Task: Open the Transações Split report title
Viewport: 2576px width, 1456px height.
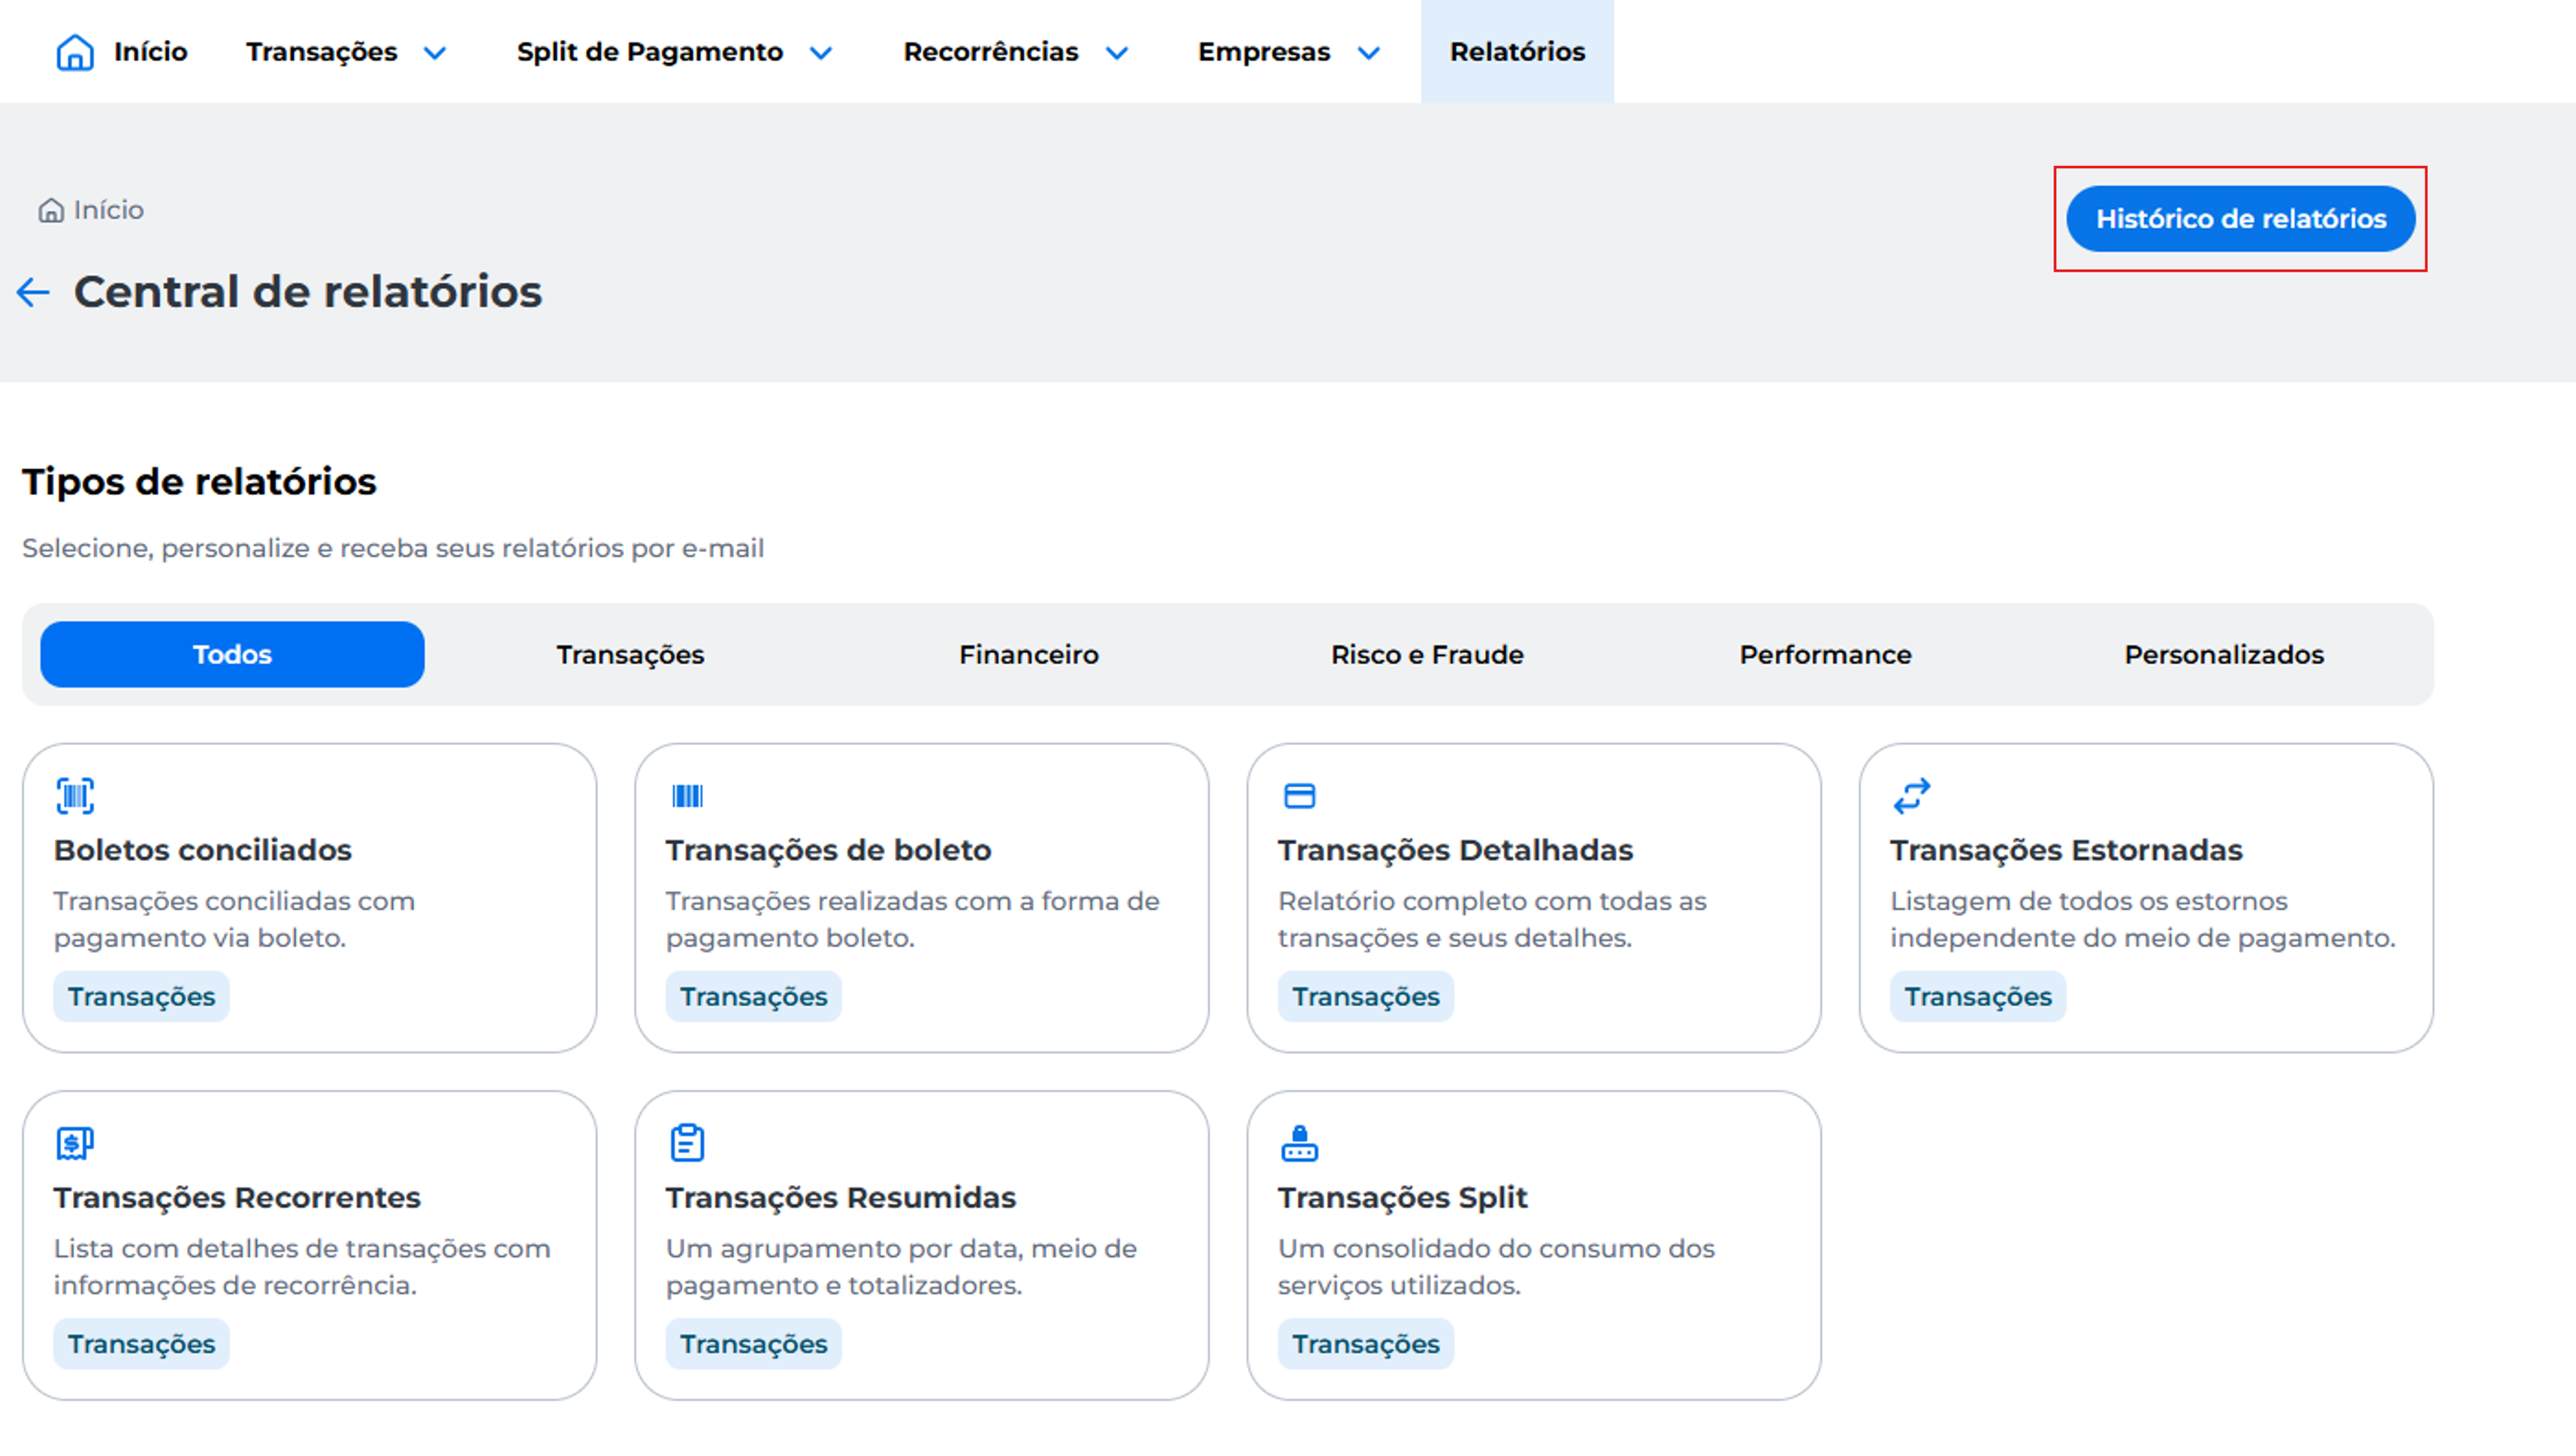Action: pyautogui.click(x=1403, y=1197)
